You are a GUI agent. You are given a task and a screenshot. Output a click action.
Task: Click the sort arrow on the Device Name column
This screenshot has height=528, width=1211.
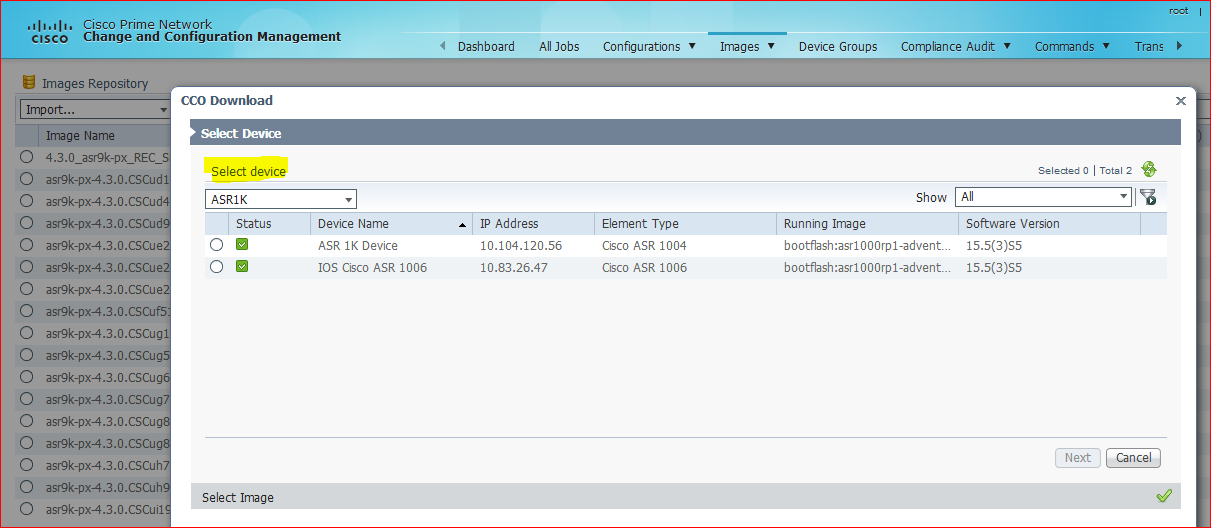click(x=462, y=225)
